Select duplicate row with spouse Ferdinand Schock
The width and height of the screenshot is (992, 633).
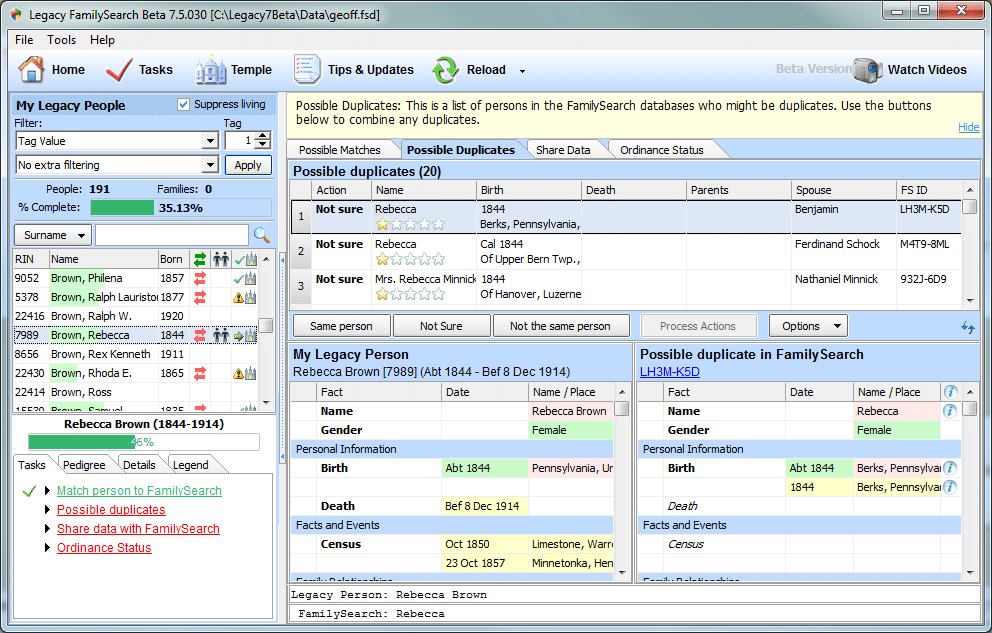pyautogui.click(x=626, y=252)
